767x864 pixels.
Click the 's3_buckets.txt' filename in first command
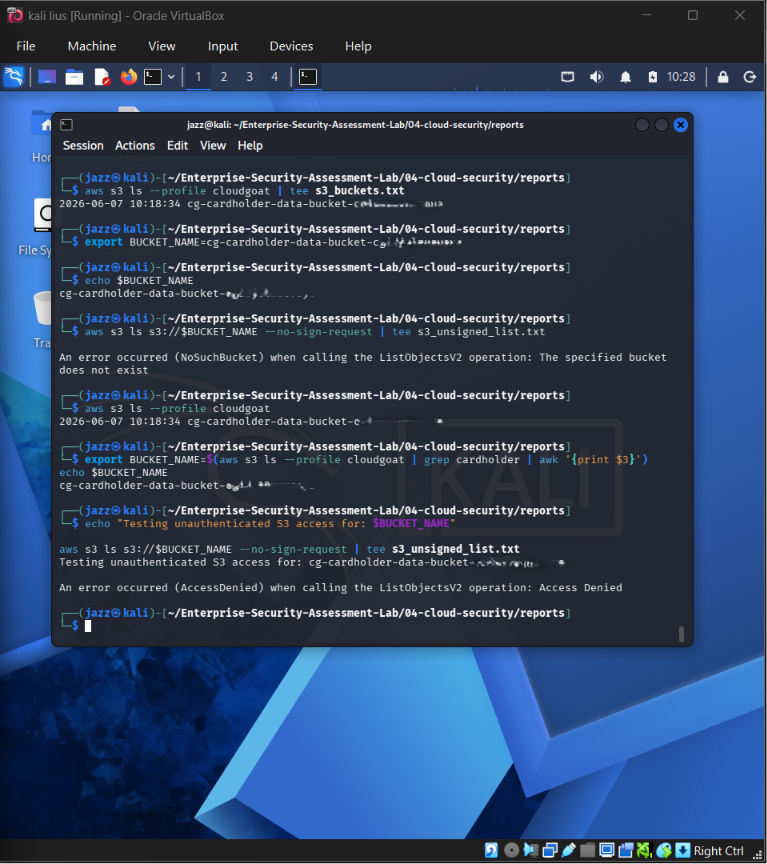pyautogui.click(x=360, y=191)
